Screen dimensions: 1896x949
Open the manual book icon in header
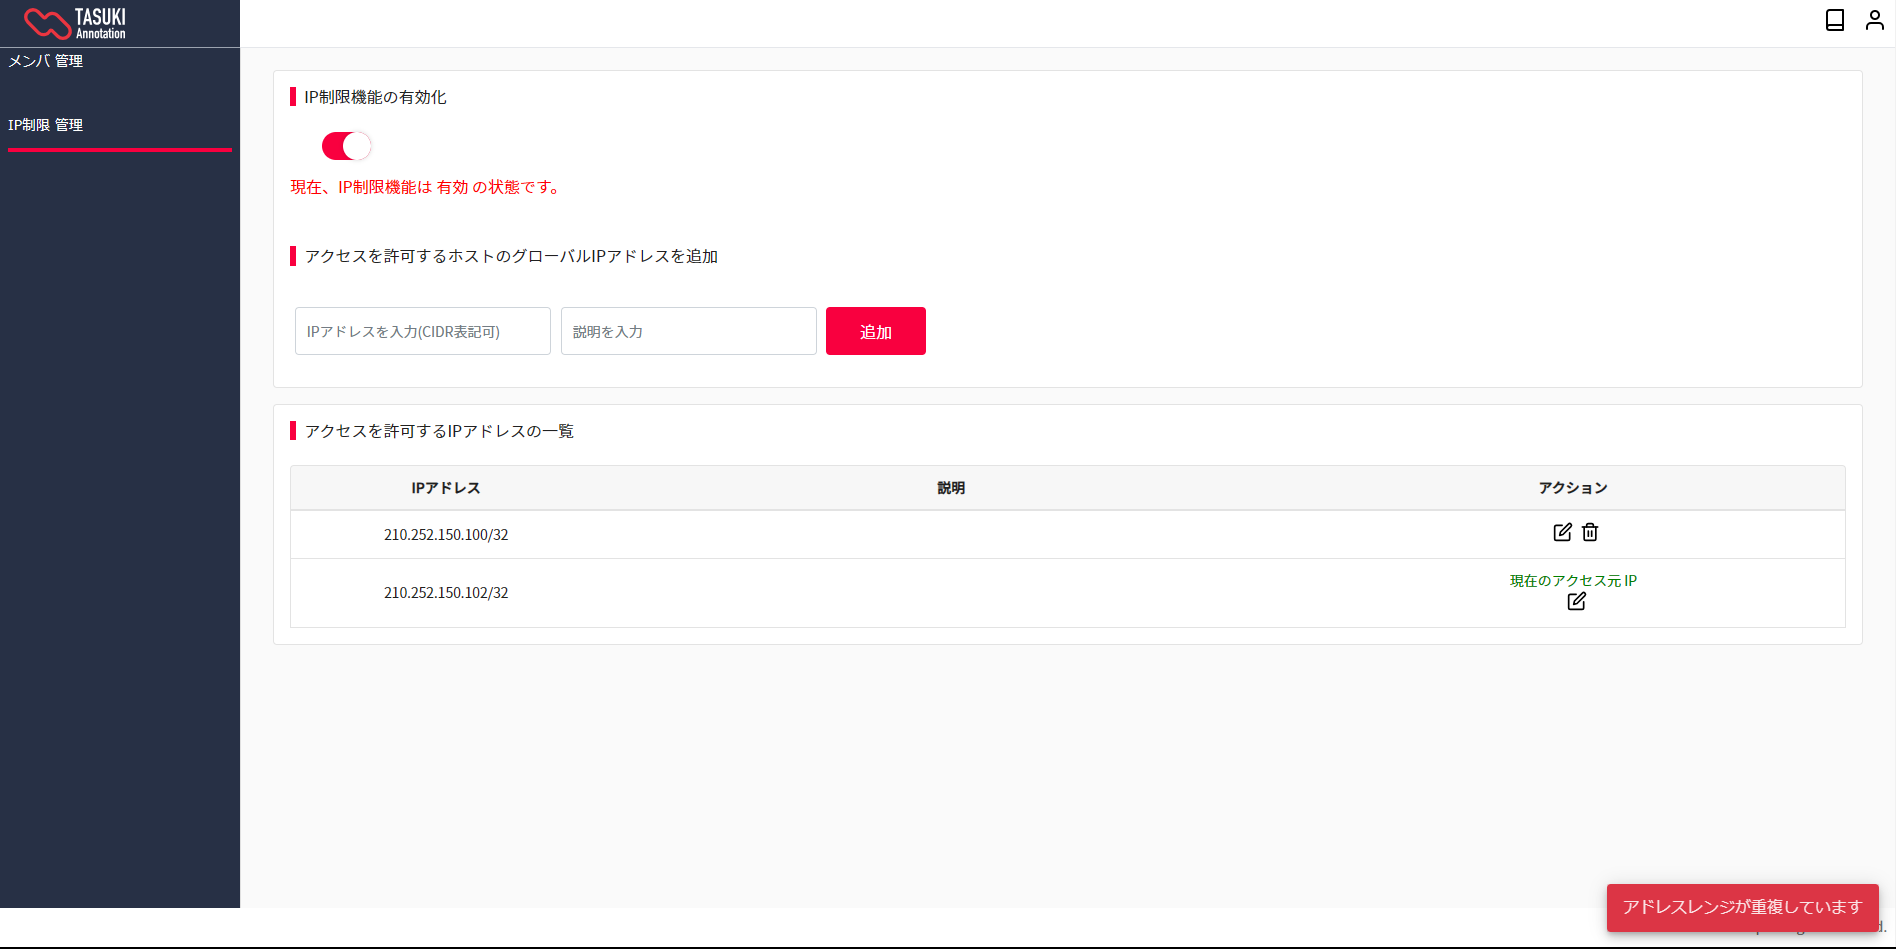pyautogui.click(x=1834, y=20)
